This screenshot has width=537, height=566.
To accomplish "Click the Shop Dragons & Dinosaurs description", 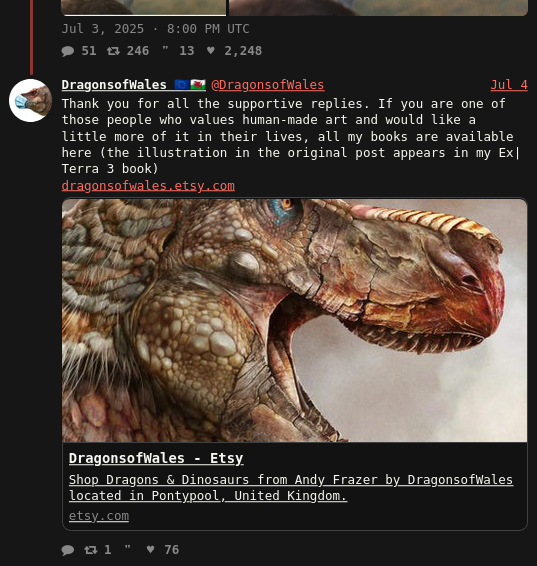I will 291,488.
